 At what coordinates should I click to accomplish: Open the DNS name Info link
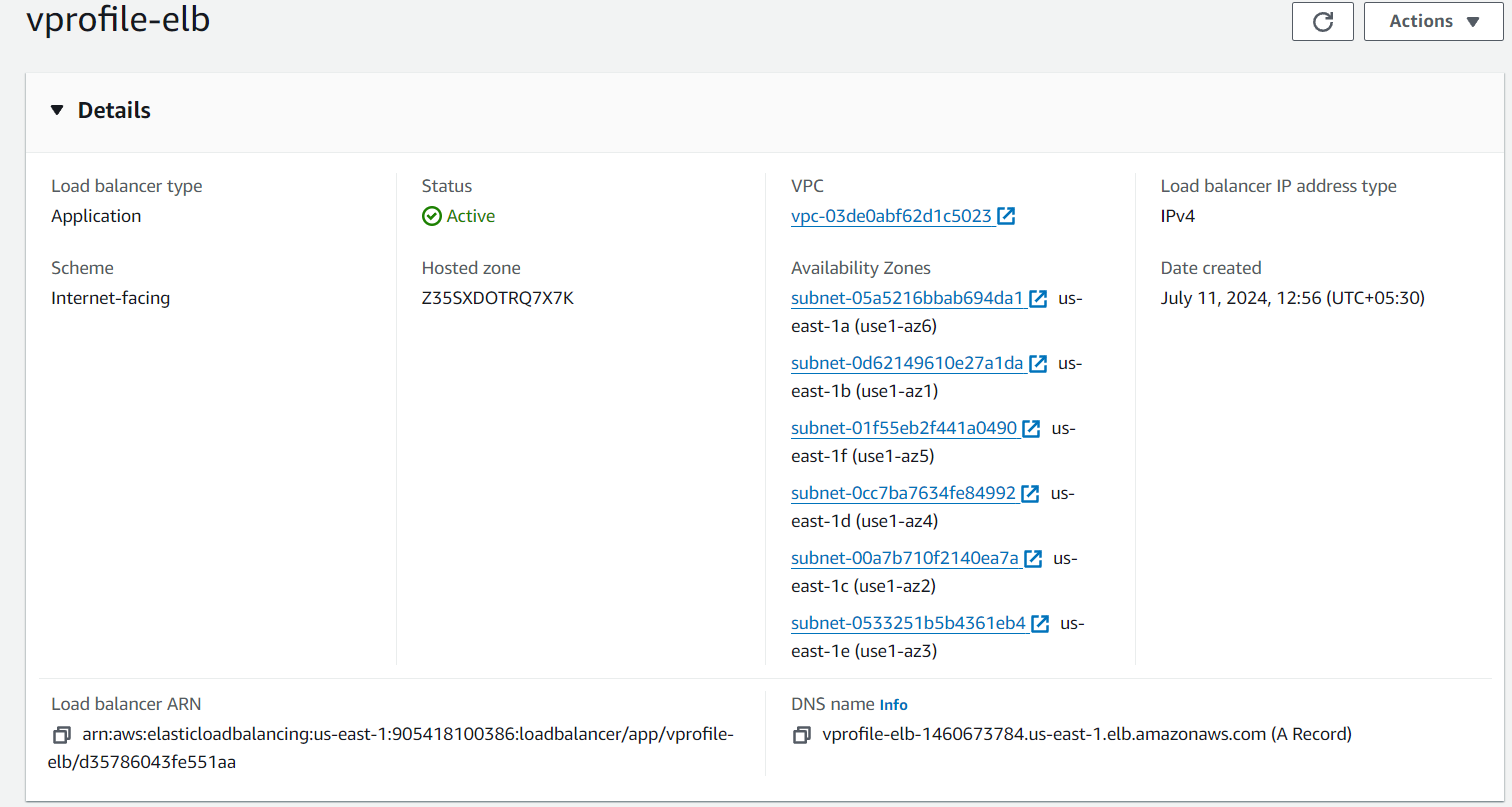[x=894, y=705]
